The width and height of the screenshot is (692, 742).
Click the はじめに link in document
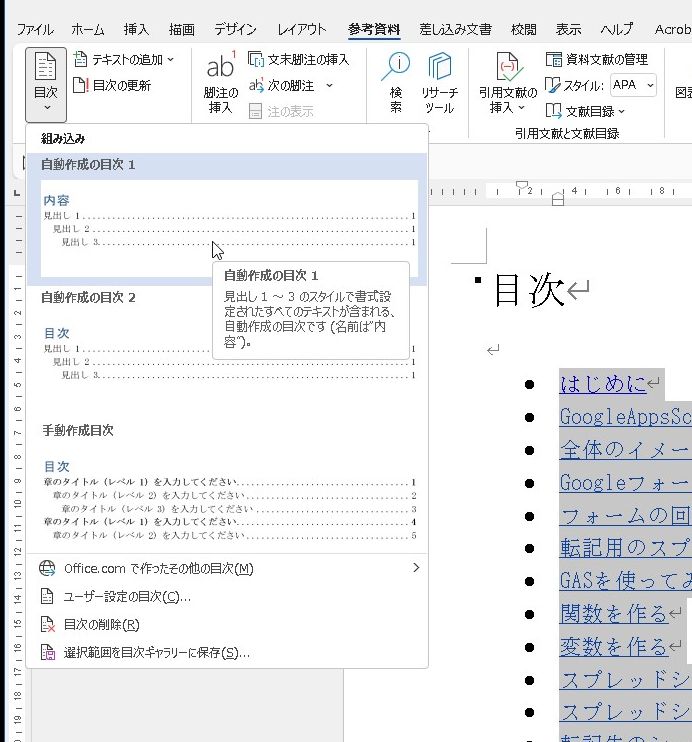pos(603,383)
